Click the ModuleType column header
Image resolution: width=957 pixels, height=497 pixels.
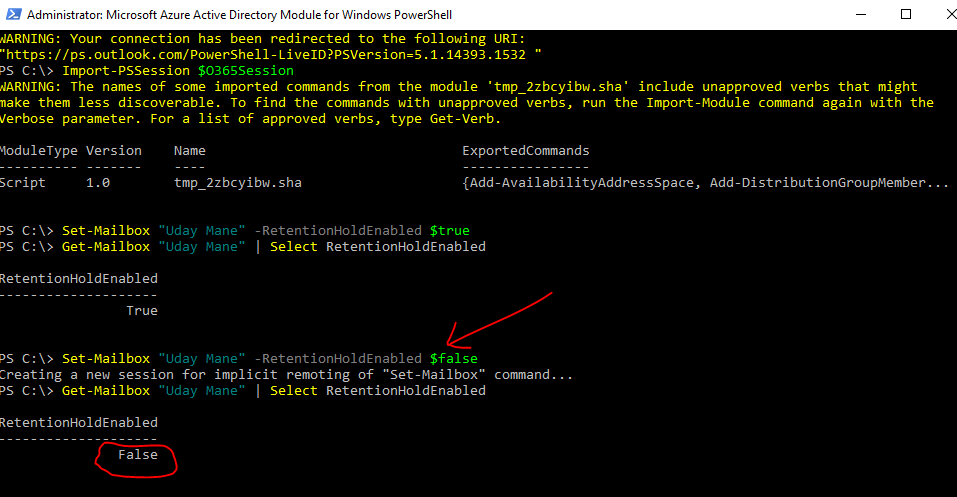[x=38, y=151]
